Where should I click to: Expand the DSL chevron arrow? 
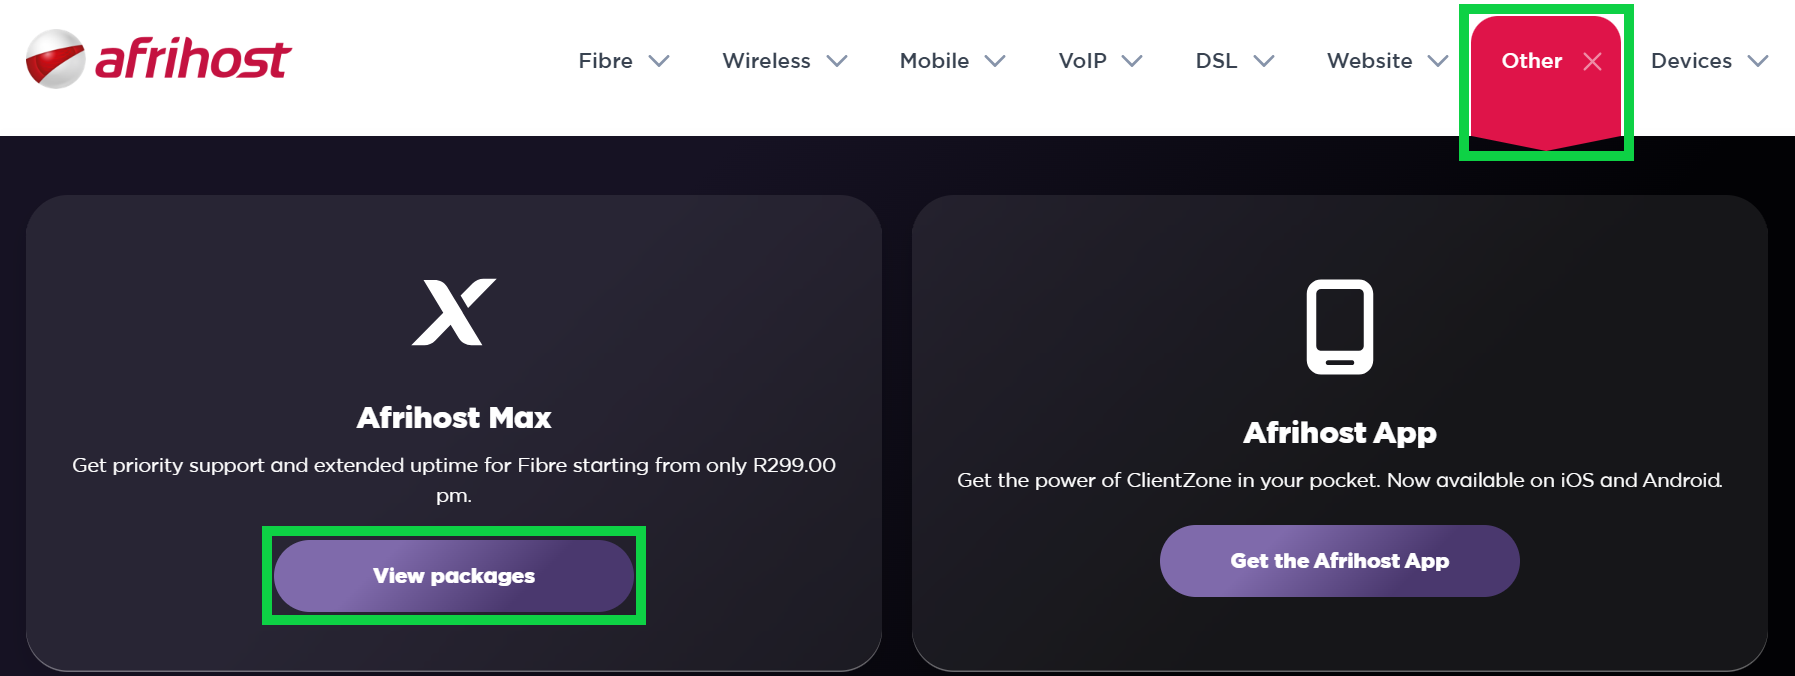click(x=1264, y=62)
